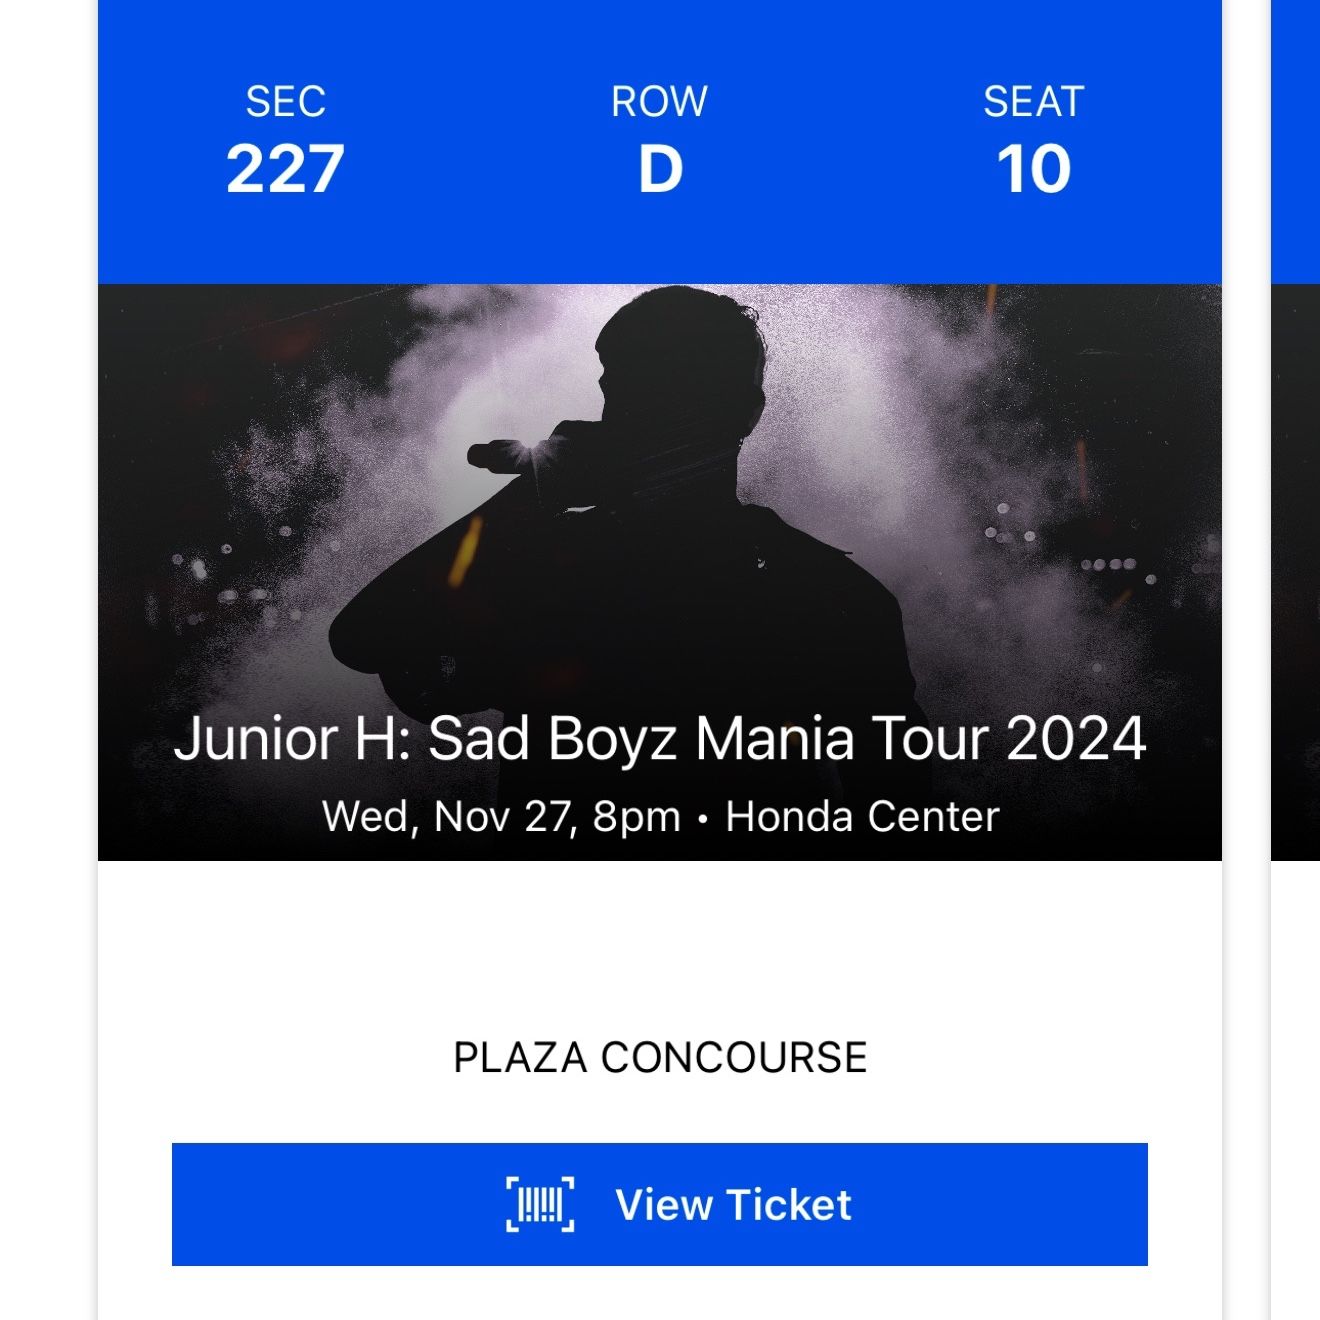Tap the bullet separator before Honda Center
Image resolution: width=1320 pixels, height=1320 pixels.
703,818
